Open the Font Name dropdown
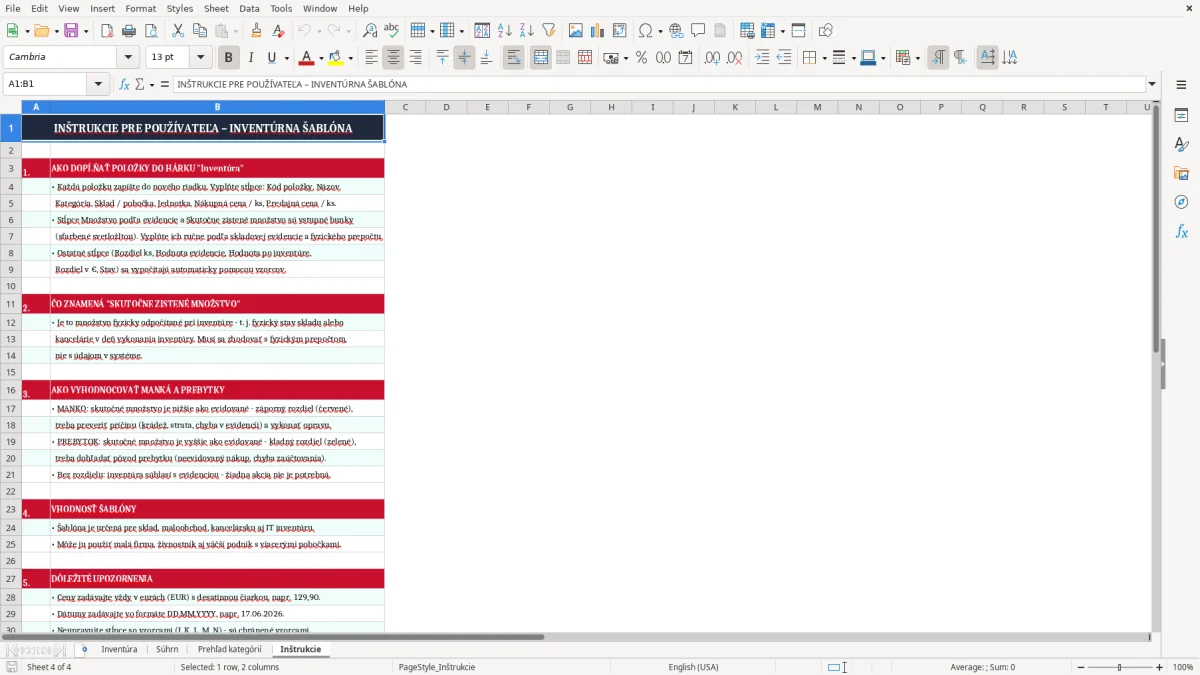This screenshot has width=1200, height=675. coord(127,57)
